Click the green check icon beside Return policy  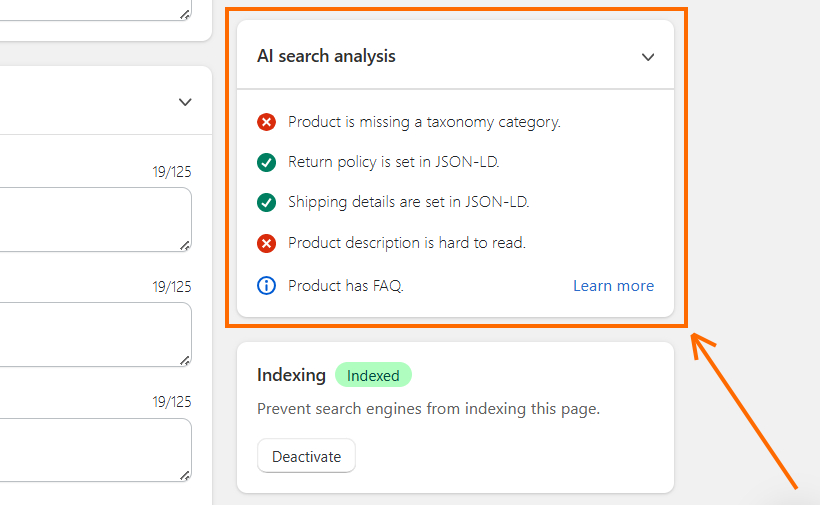266,163
